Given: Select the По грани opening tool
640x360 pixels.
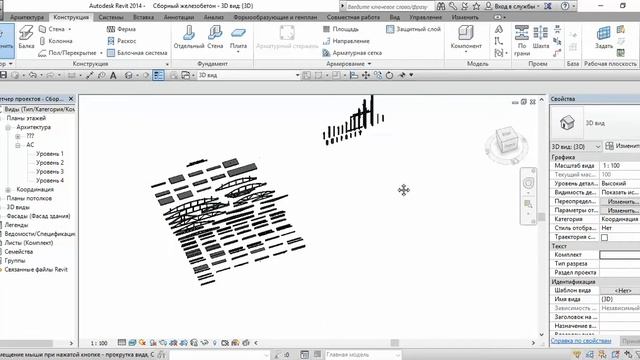Looking at the screenshot, I should click(522, 40).
